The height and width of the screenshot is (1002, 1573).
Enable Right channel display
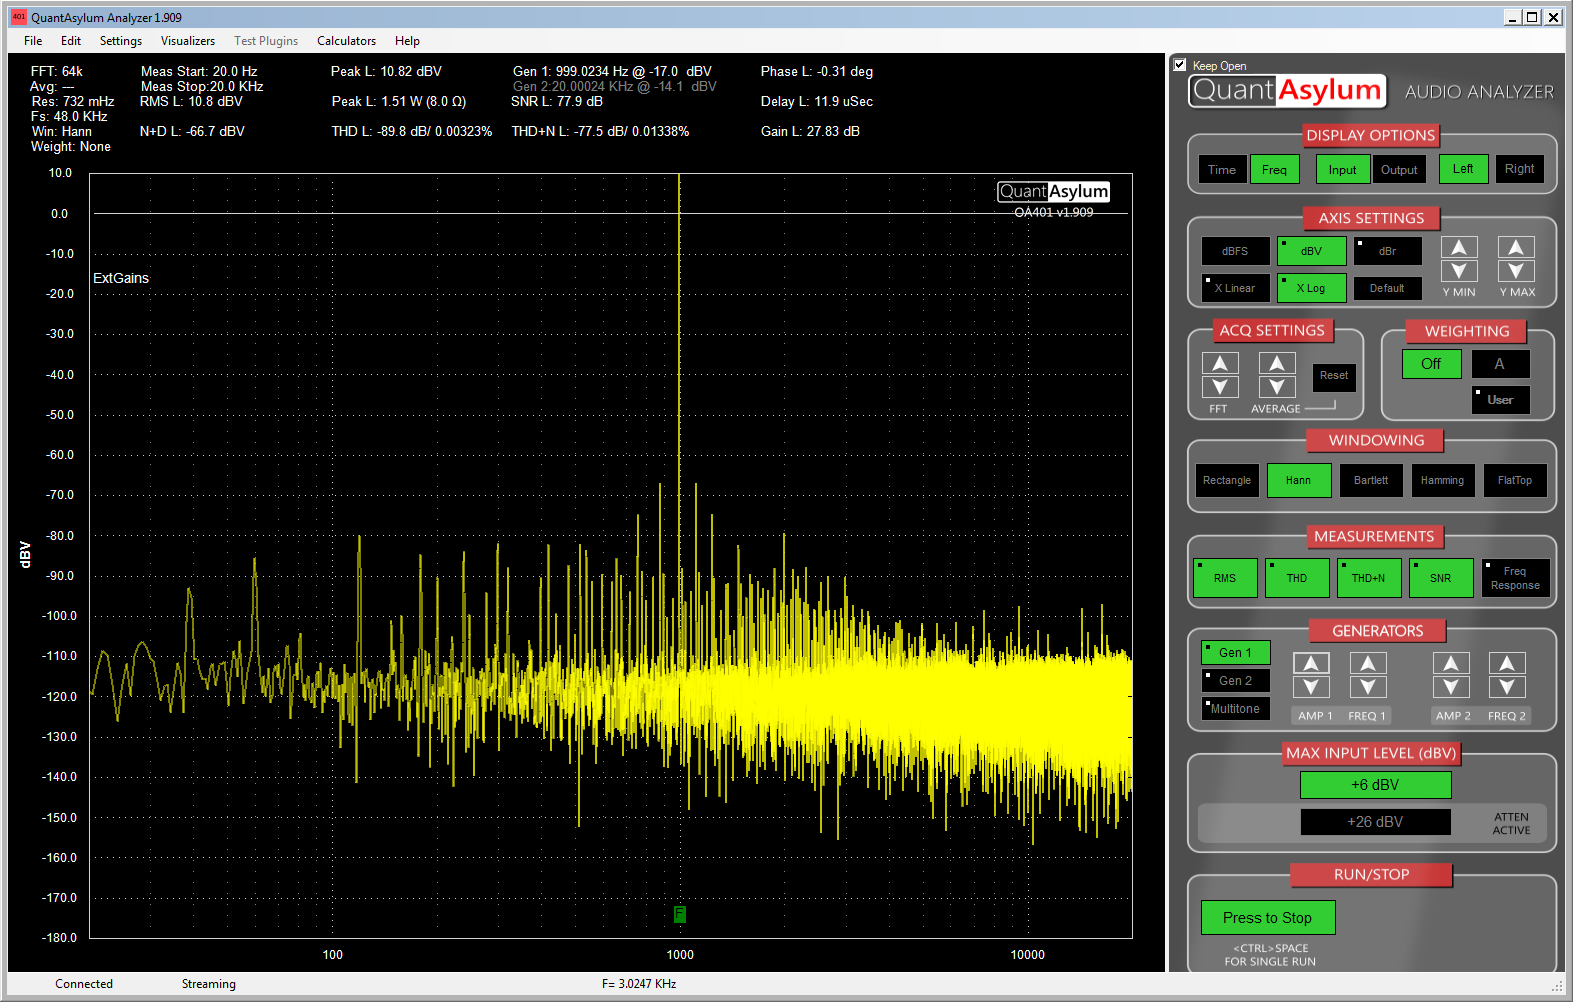1519,169
